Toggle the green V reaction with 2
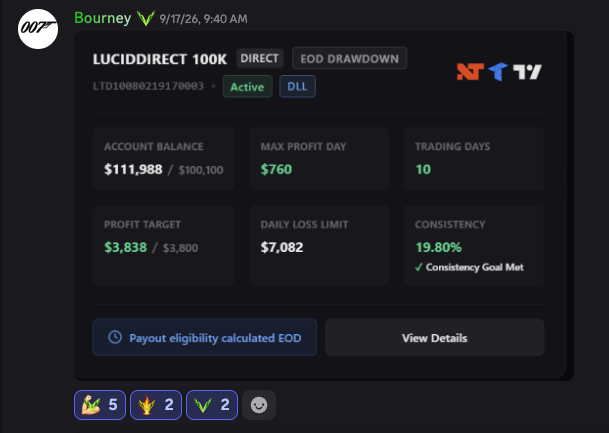 (x=212, y=405)
